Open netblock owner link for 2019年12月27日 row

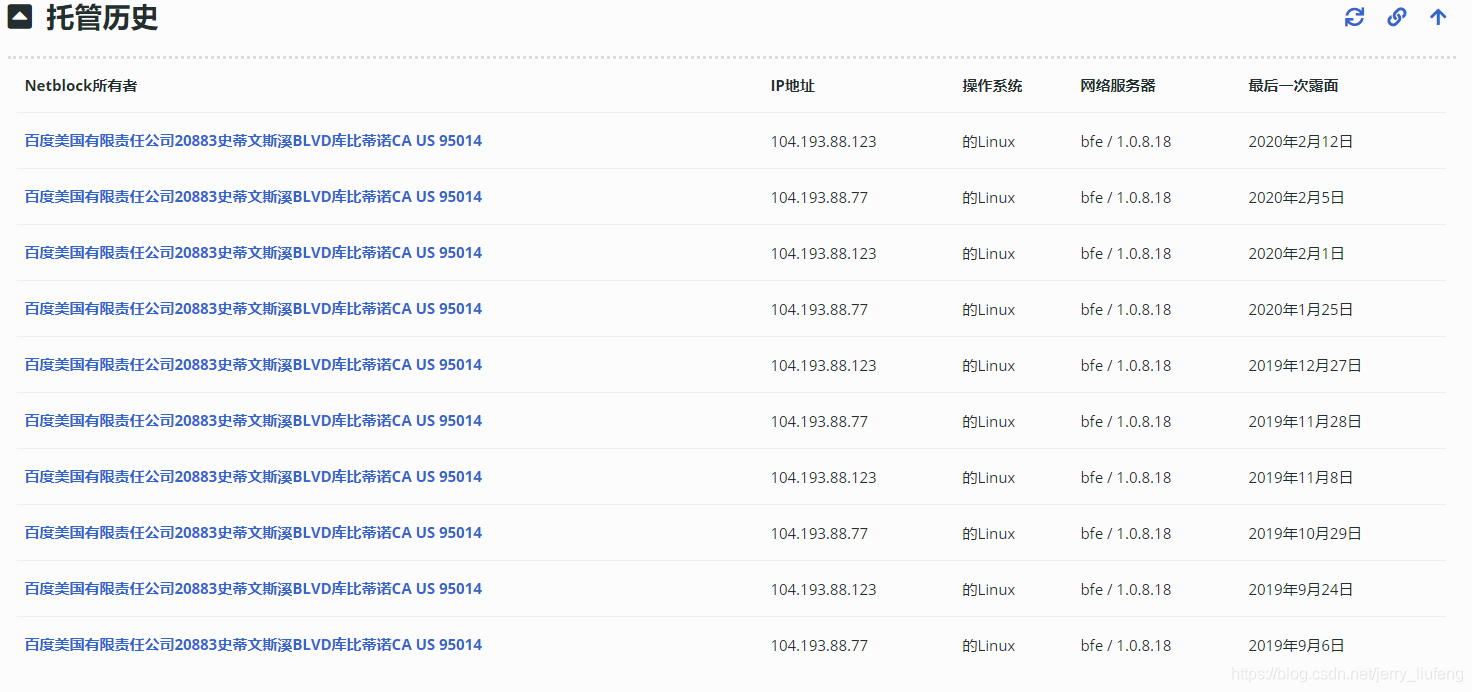(253, 365)
